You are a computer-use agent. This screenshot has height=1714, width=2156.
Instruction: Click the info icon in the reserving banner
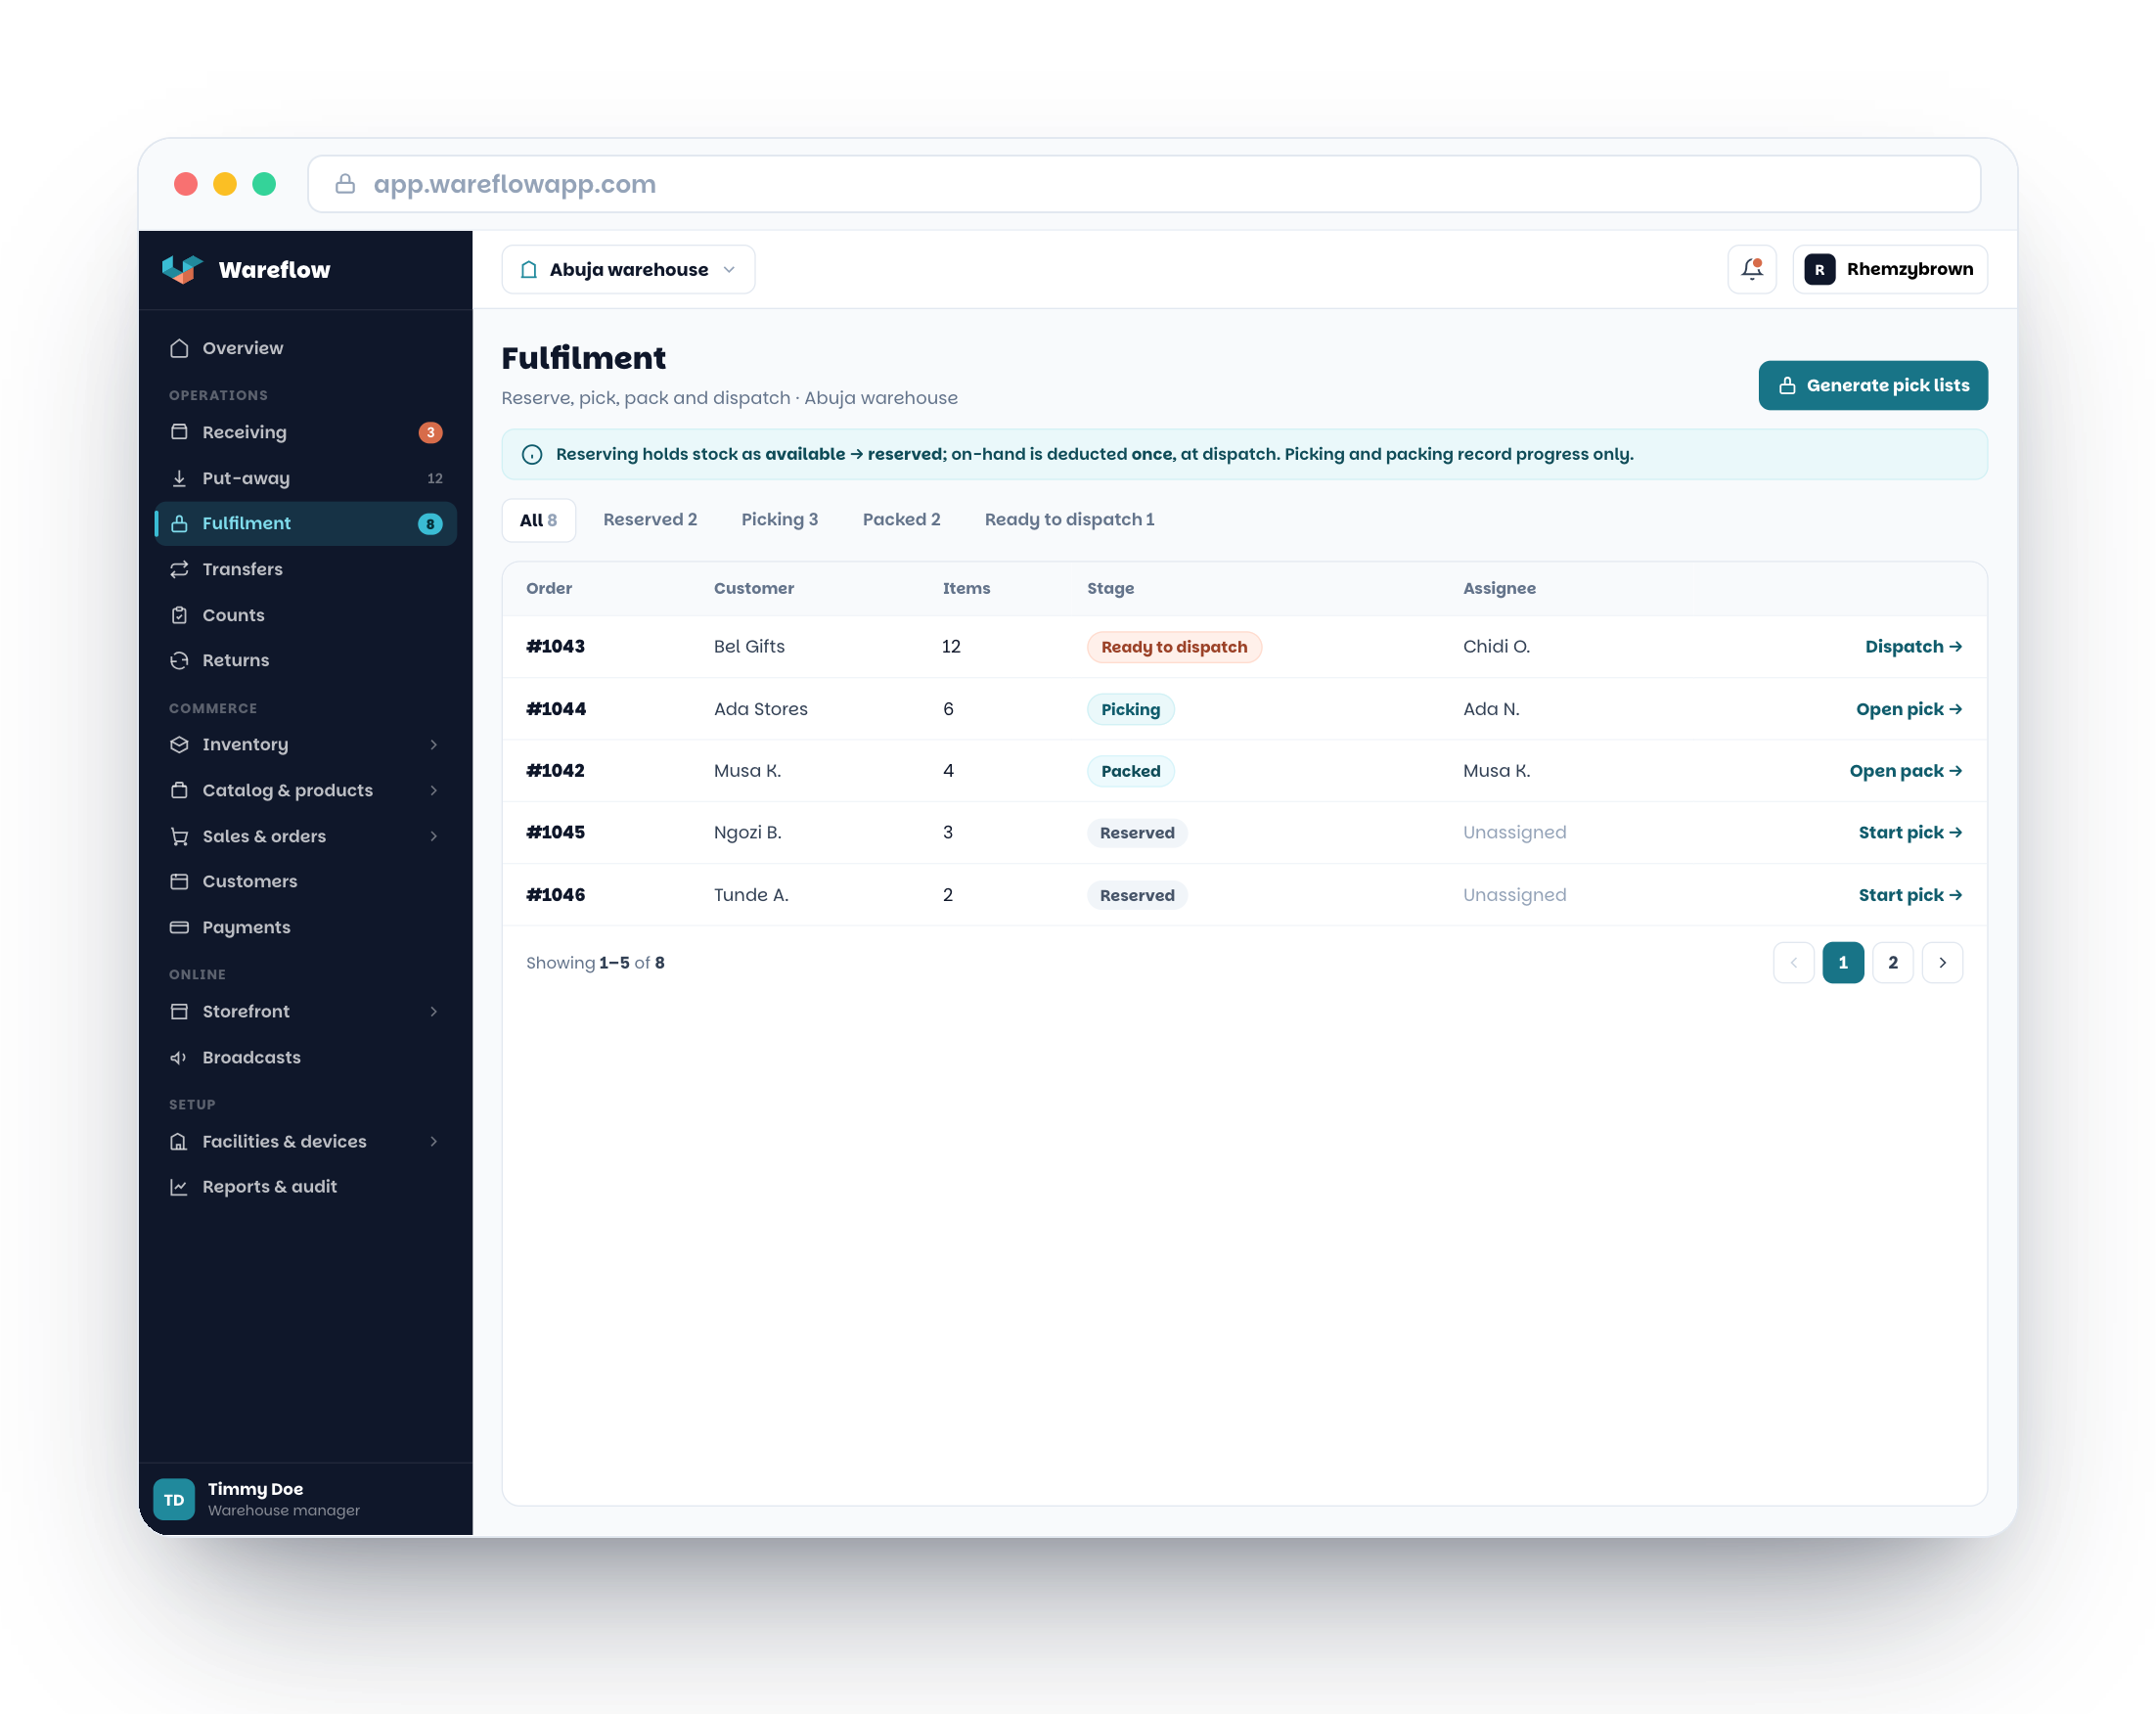click(532, 454)
